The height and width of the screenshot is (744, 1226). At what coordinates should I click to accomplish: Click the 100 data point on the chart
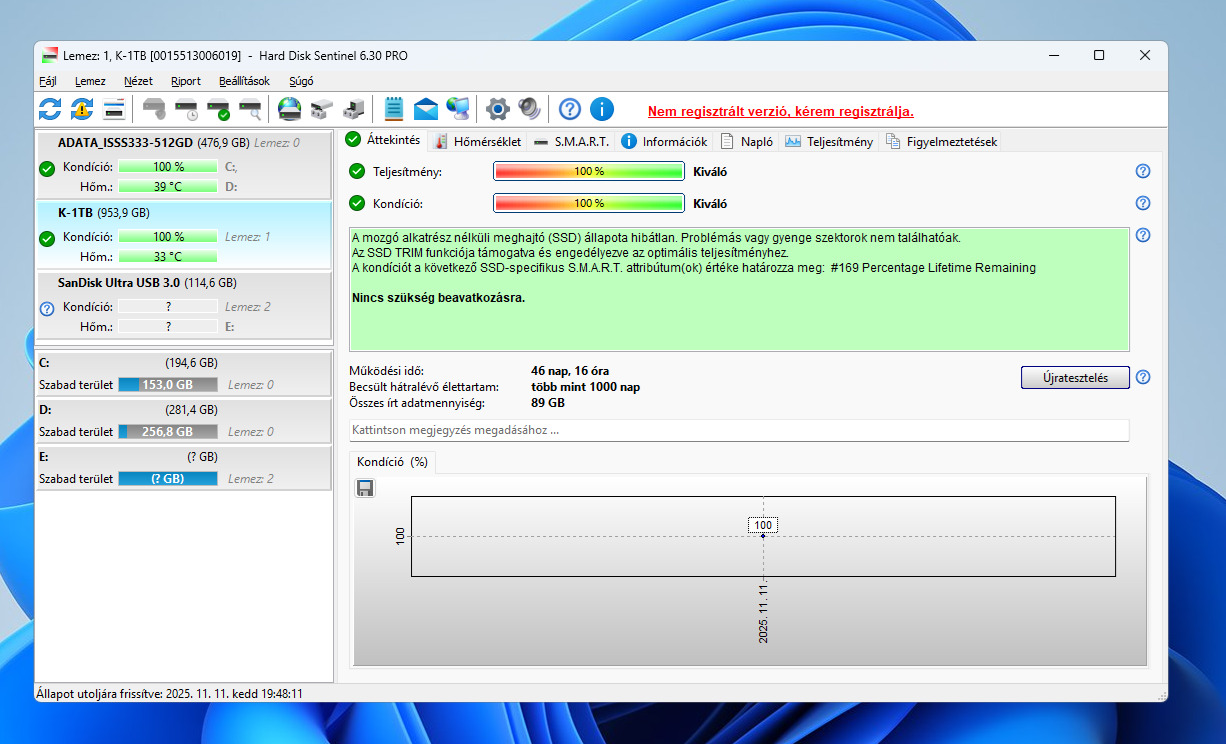pos(763,536)
